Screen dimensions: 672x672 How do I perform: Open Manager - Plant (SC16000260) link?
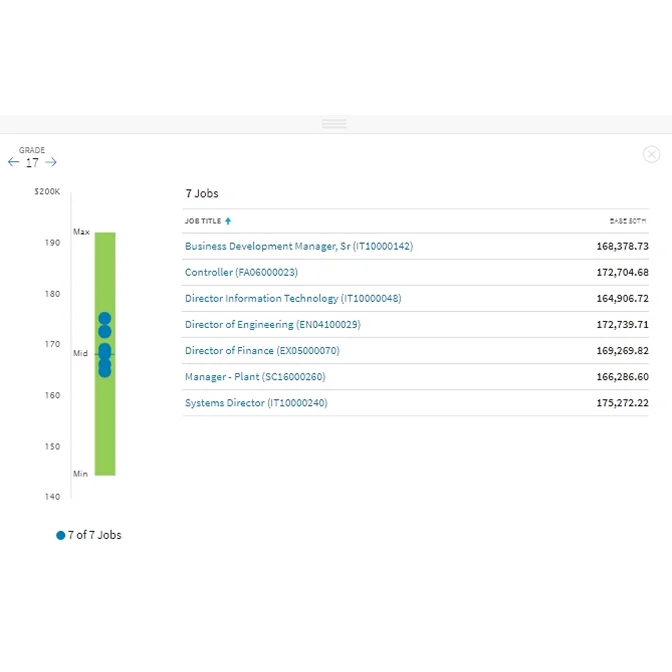pyautogui.click(x=254, y=377)
